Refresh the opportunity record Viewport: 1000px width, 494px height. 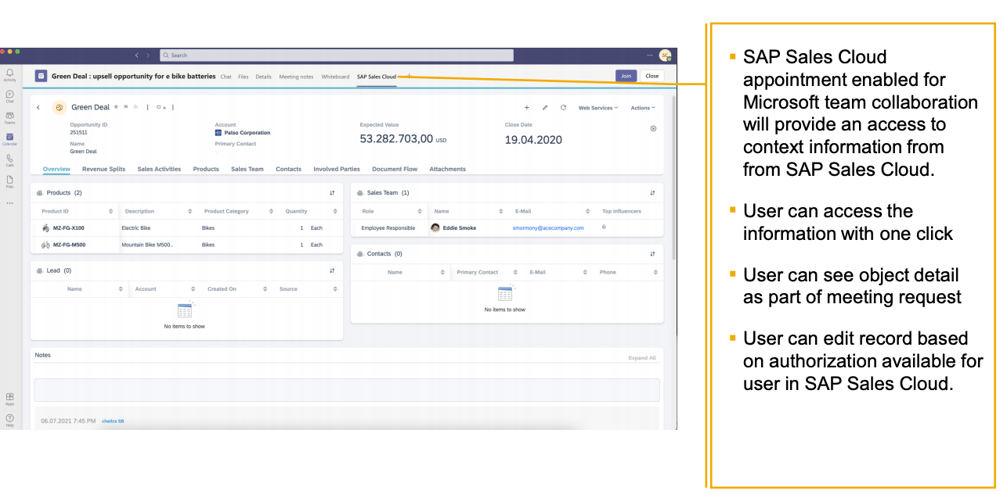(563, 108)
